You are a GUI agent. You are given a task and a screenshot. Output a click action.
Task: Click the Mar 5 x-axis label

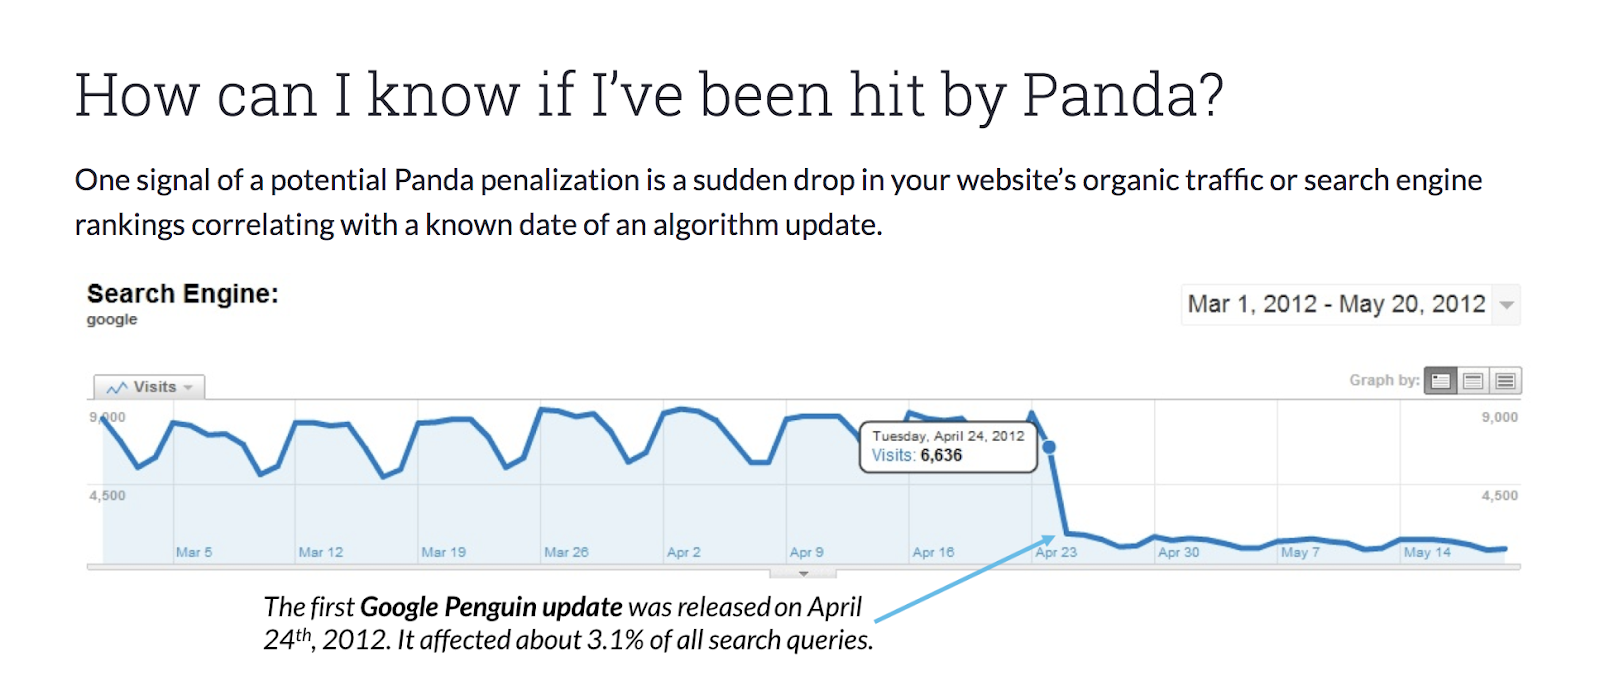click(194, 552)
